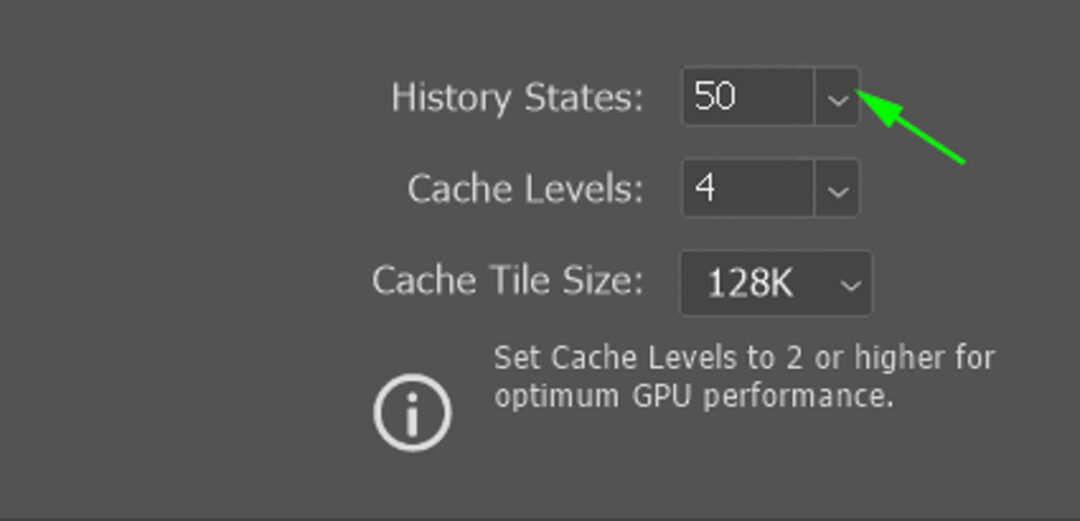Select the 128K tile size value
The image size is (1080, 521).
point(750,284)
